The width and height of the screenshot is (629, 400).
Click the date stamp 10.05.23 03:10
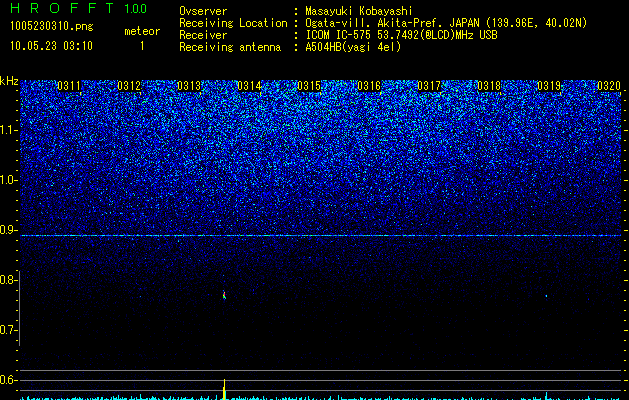[x=51, y=46]
